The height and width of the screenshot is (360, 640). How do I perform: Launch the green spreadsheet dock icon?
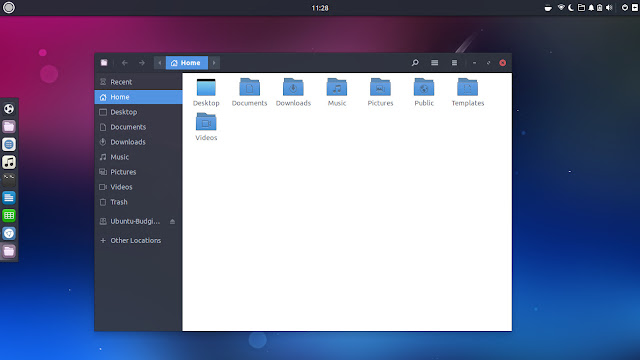(x=9, y=216)
